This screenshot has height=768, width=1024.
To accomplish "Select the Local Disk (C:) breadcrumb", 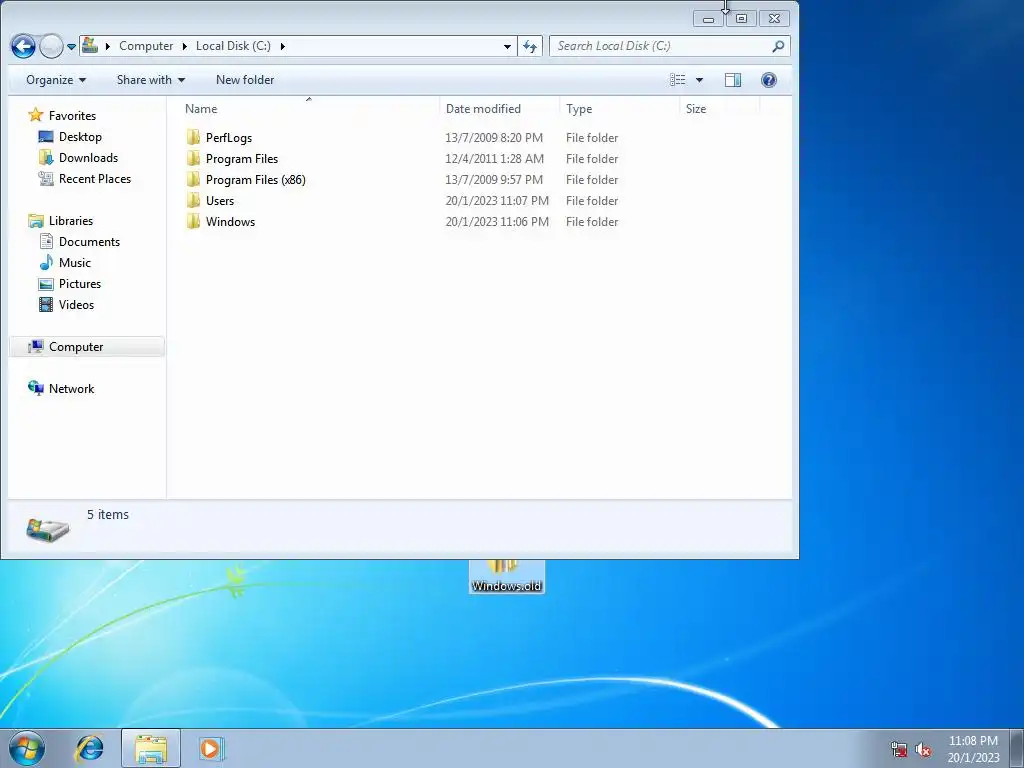I will (233, 46).
